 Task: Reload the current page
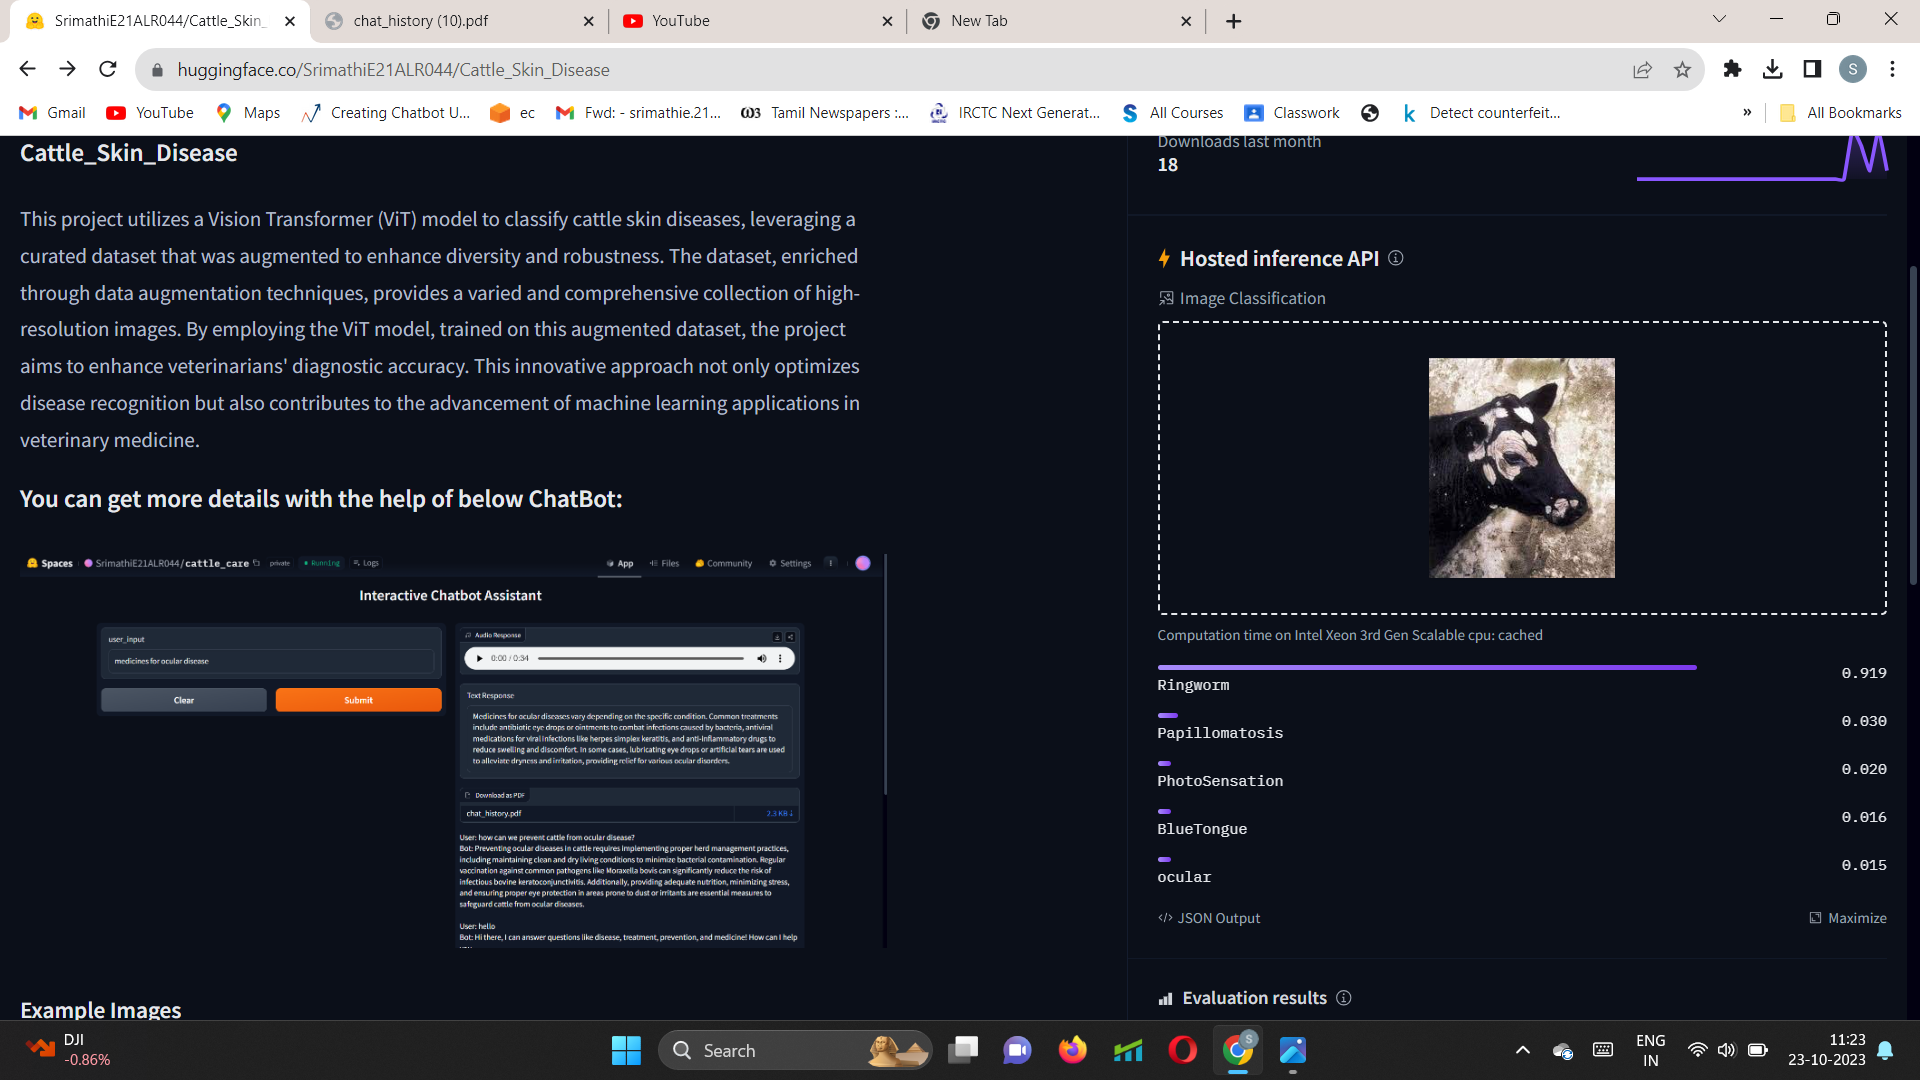click(108, 69)
